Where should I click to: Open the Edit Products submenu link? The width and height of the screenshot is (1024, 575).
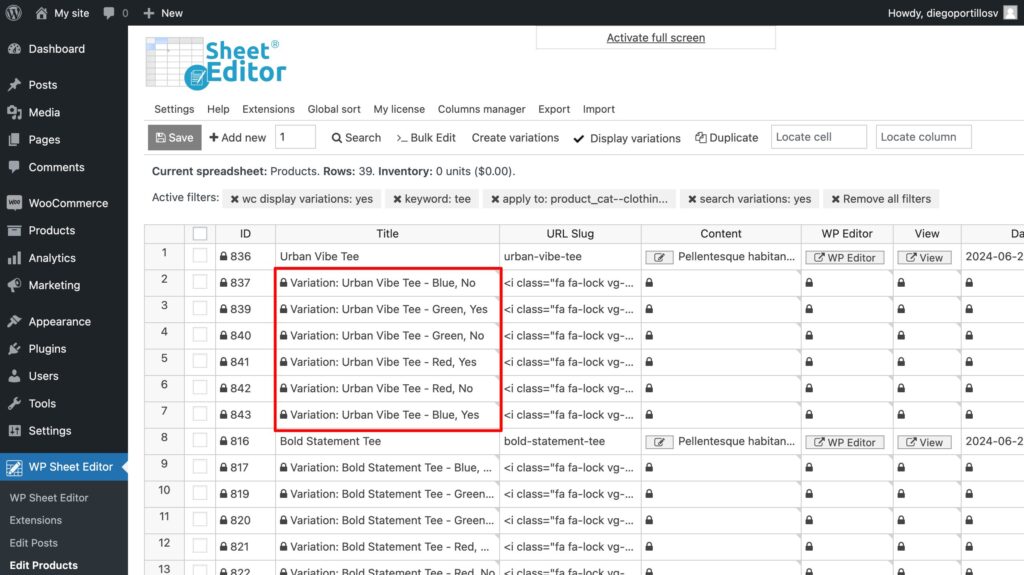tap(43, 565)
